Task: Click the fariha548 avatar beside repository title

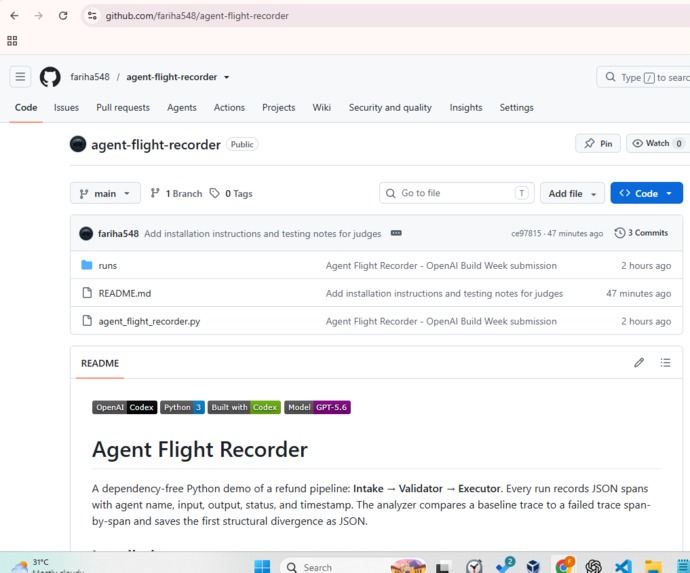Action: 78,144
